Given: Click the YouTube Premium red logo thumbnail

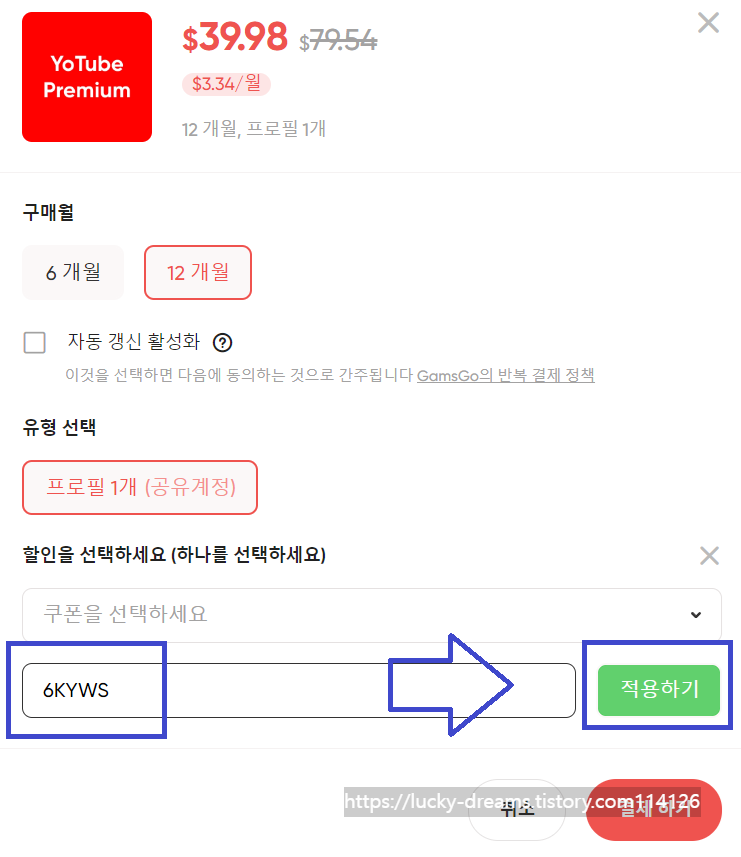Looking at the screenshot, I should 87,77.
